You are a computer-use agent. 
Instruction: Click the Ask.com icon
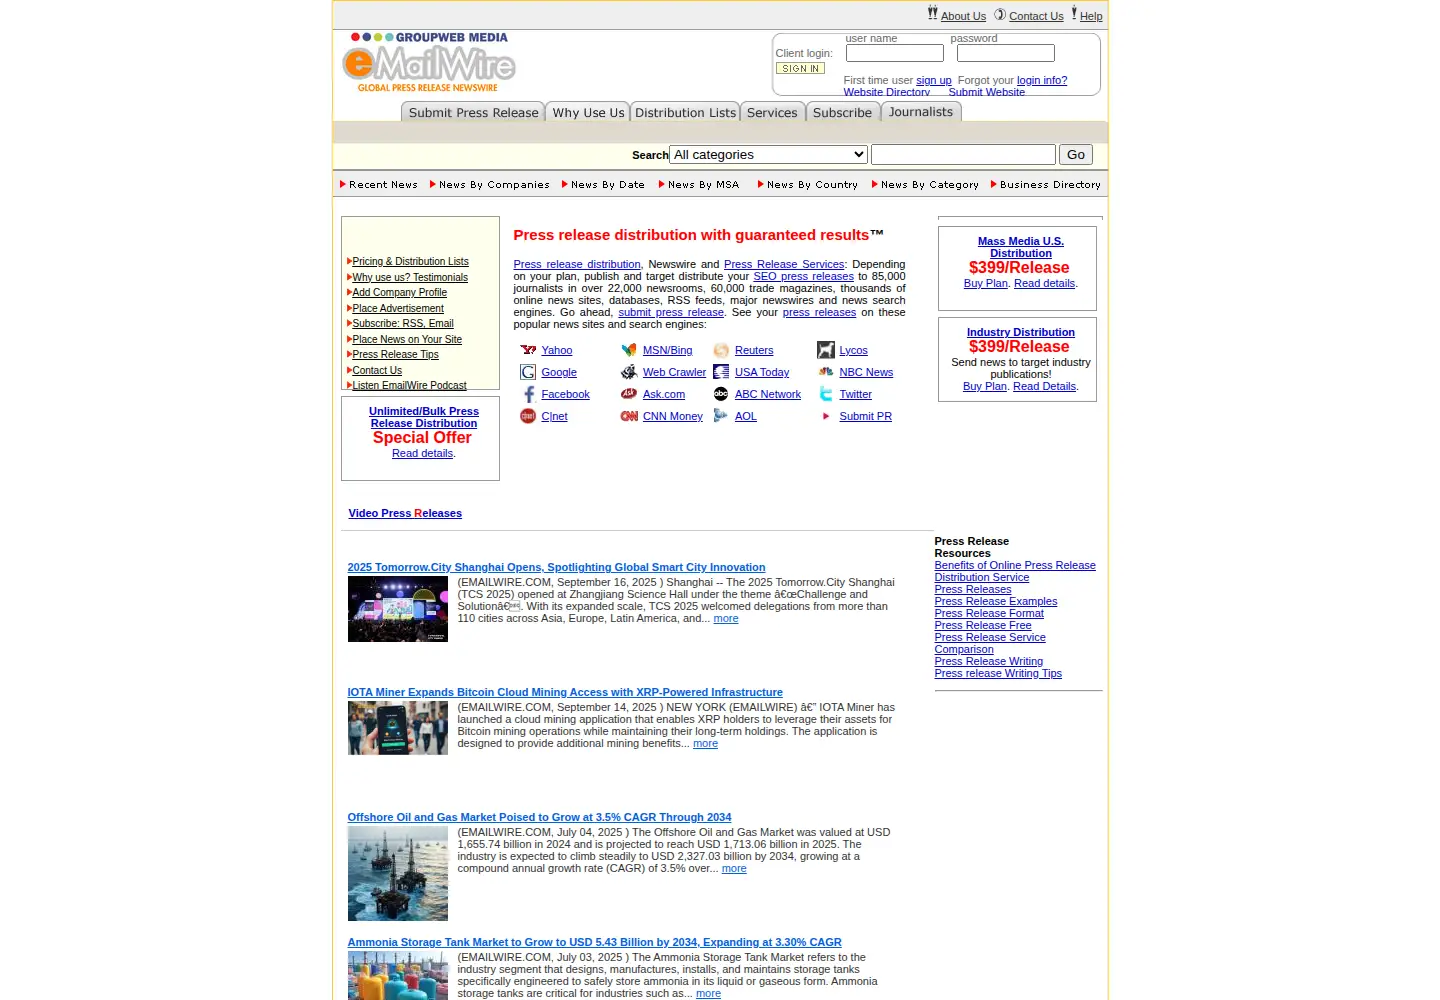pyautogui.click(x=629, y=394)
